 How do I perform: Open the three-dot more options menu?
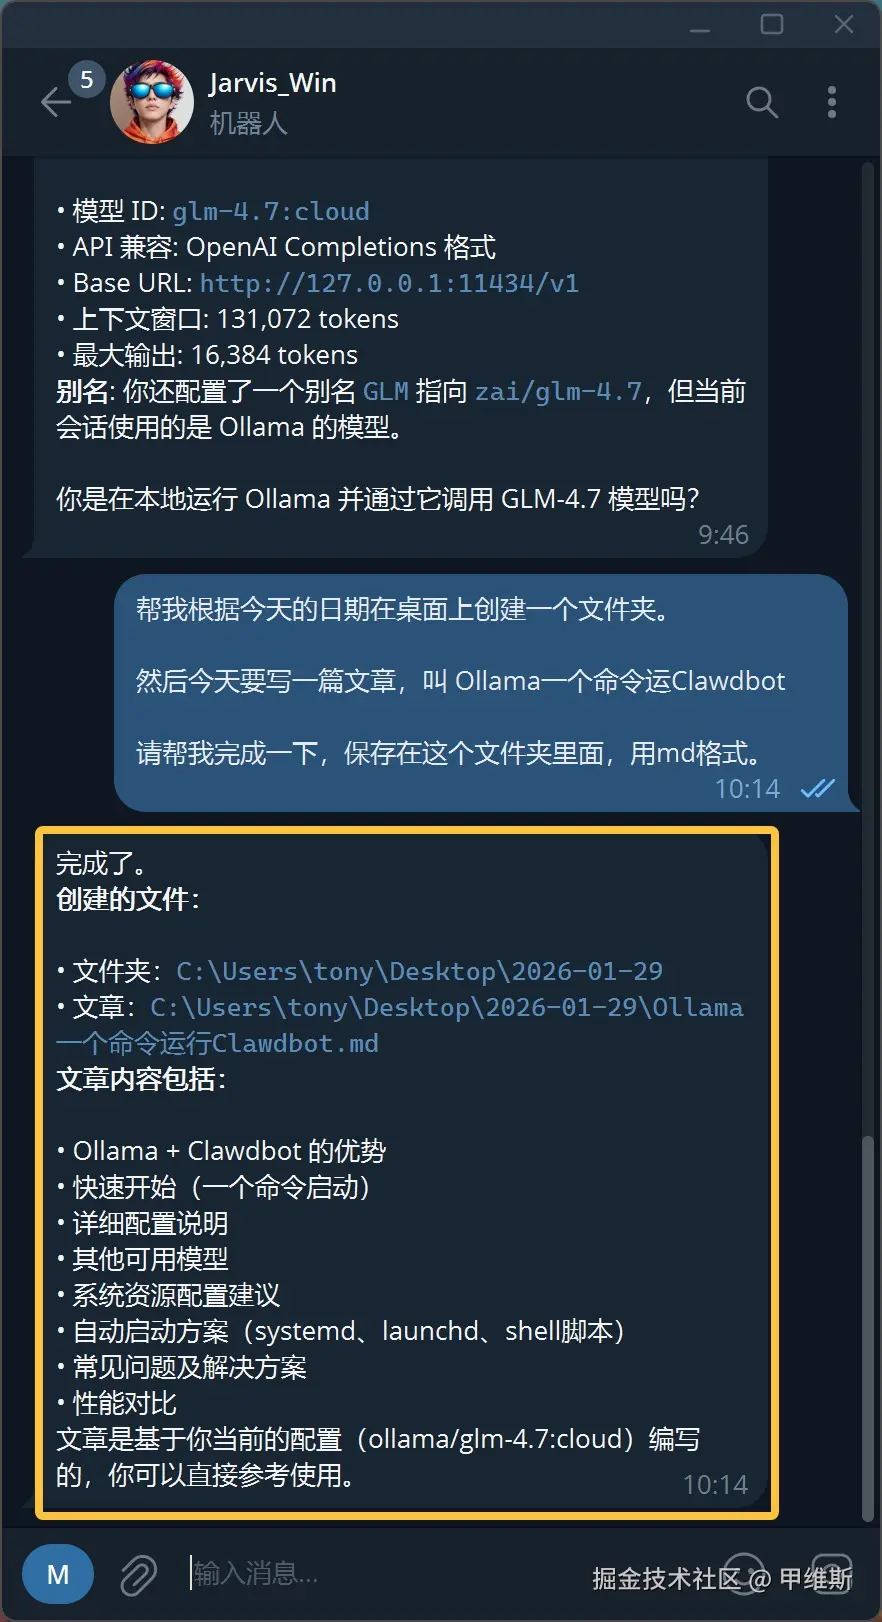point(832,102)
